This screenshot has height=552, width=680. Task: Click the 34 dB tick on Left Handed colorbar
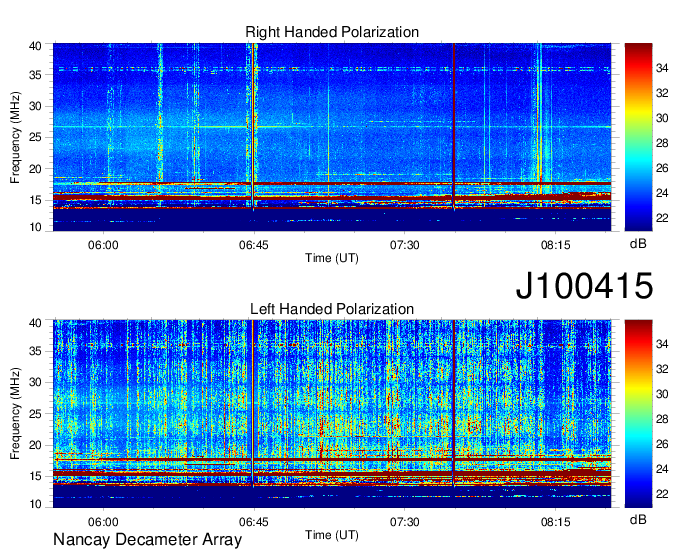[662, 345]
